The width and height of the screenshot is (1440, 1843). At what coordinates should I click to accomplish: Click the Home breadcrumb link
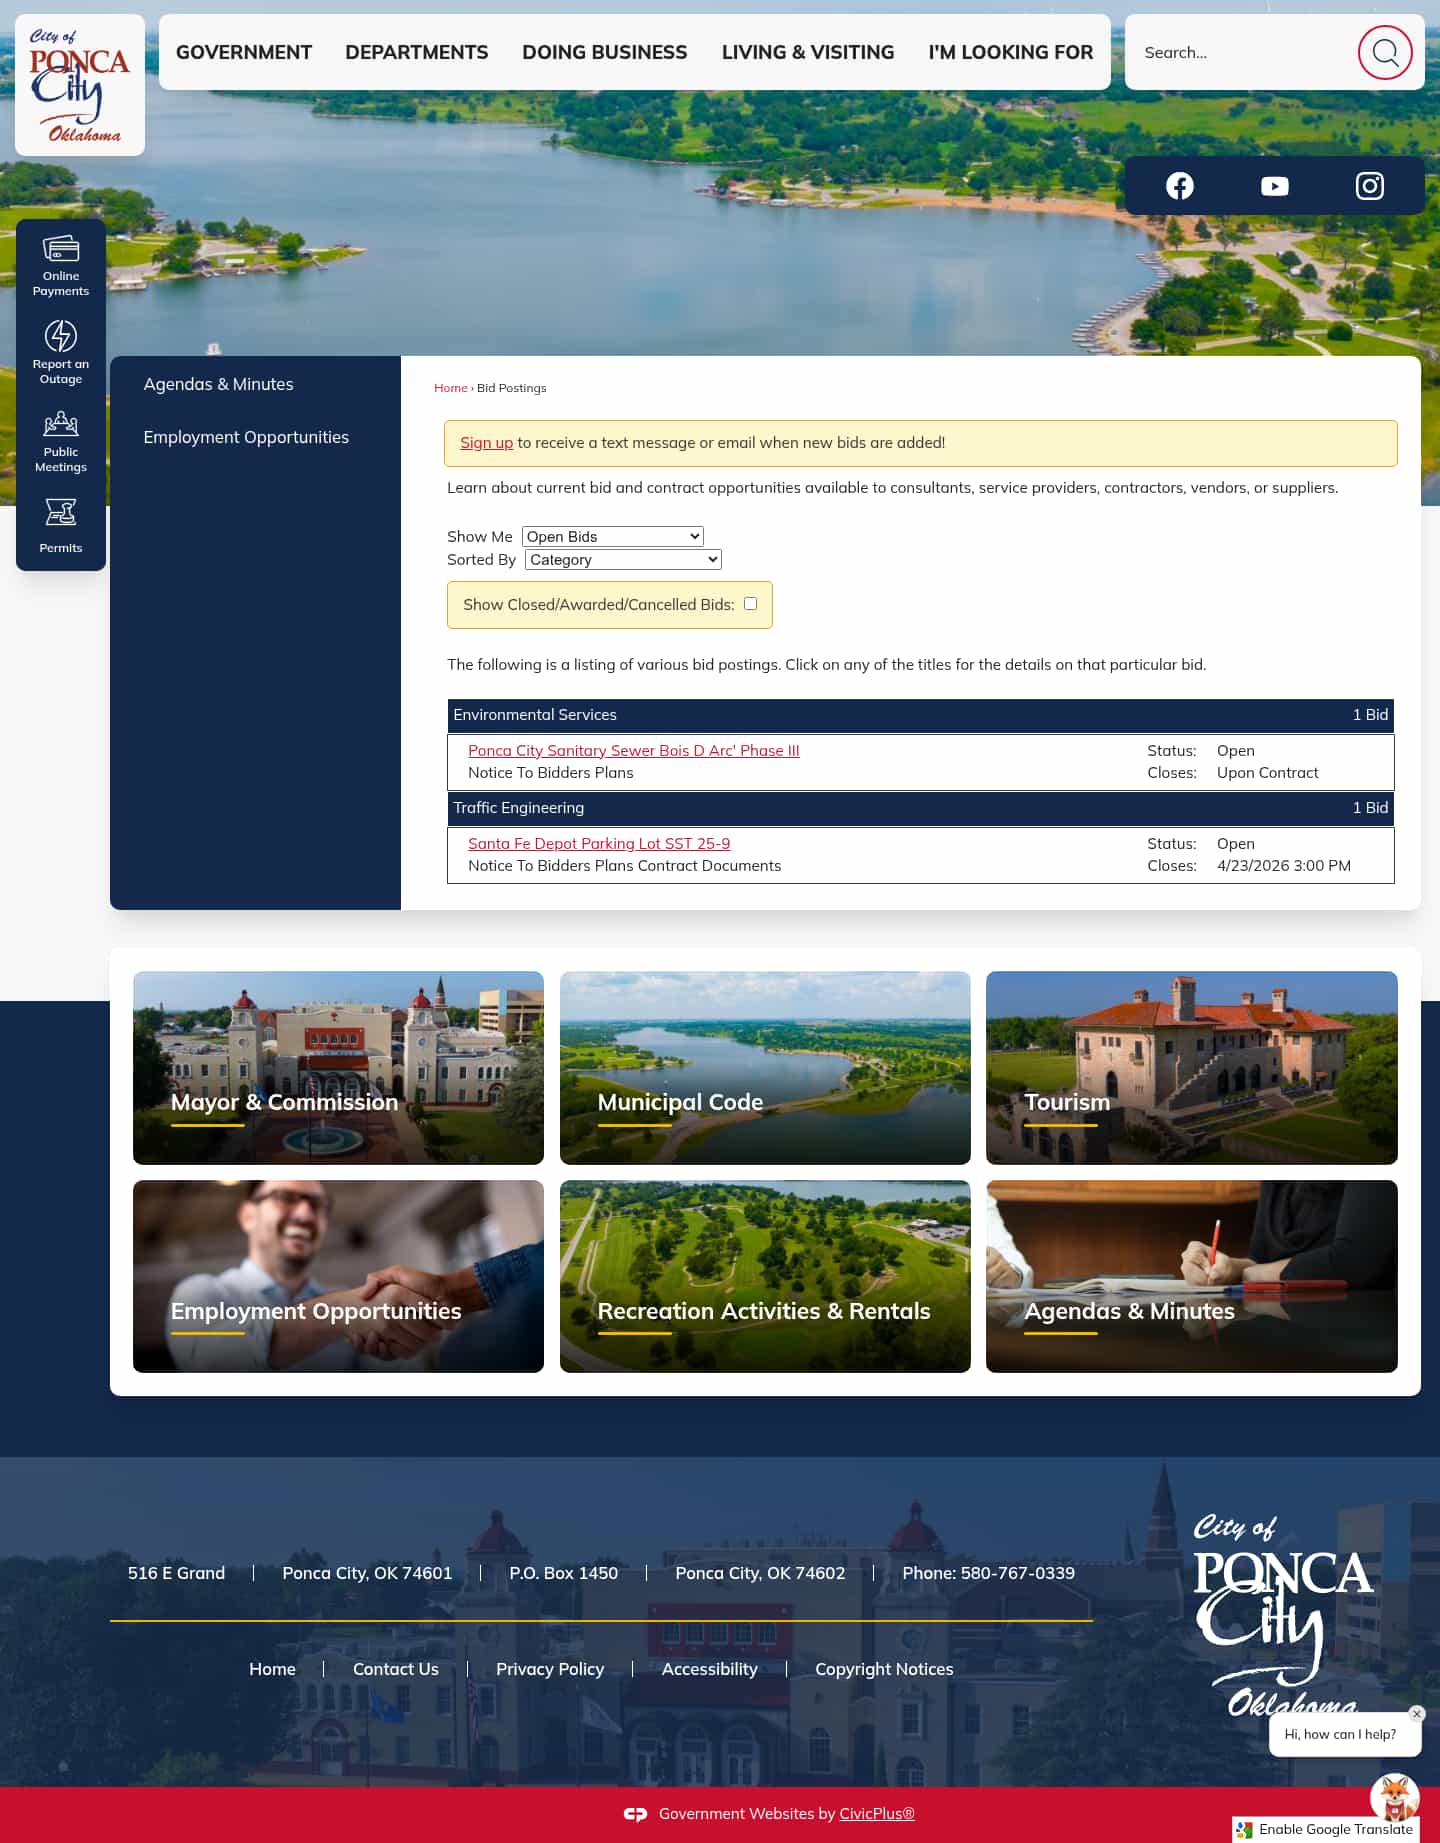click(451, 388)
